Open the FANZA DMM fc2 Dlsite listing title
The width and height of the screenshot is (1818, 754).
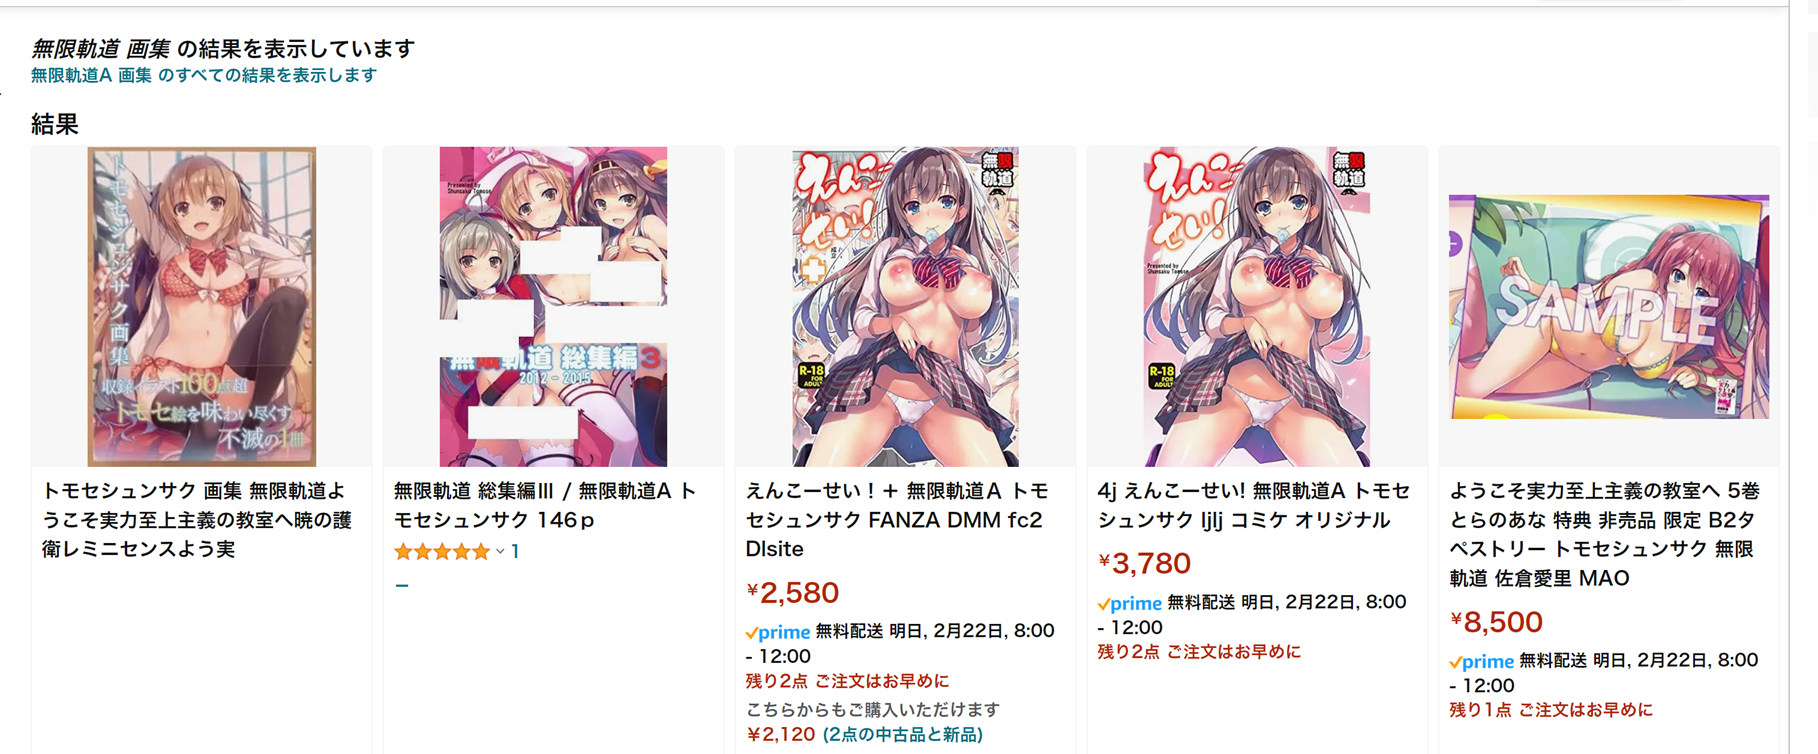[897, 520]
